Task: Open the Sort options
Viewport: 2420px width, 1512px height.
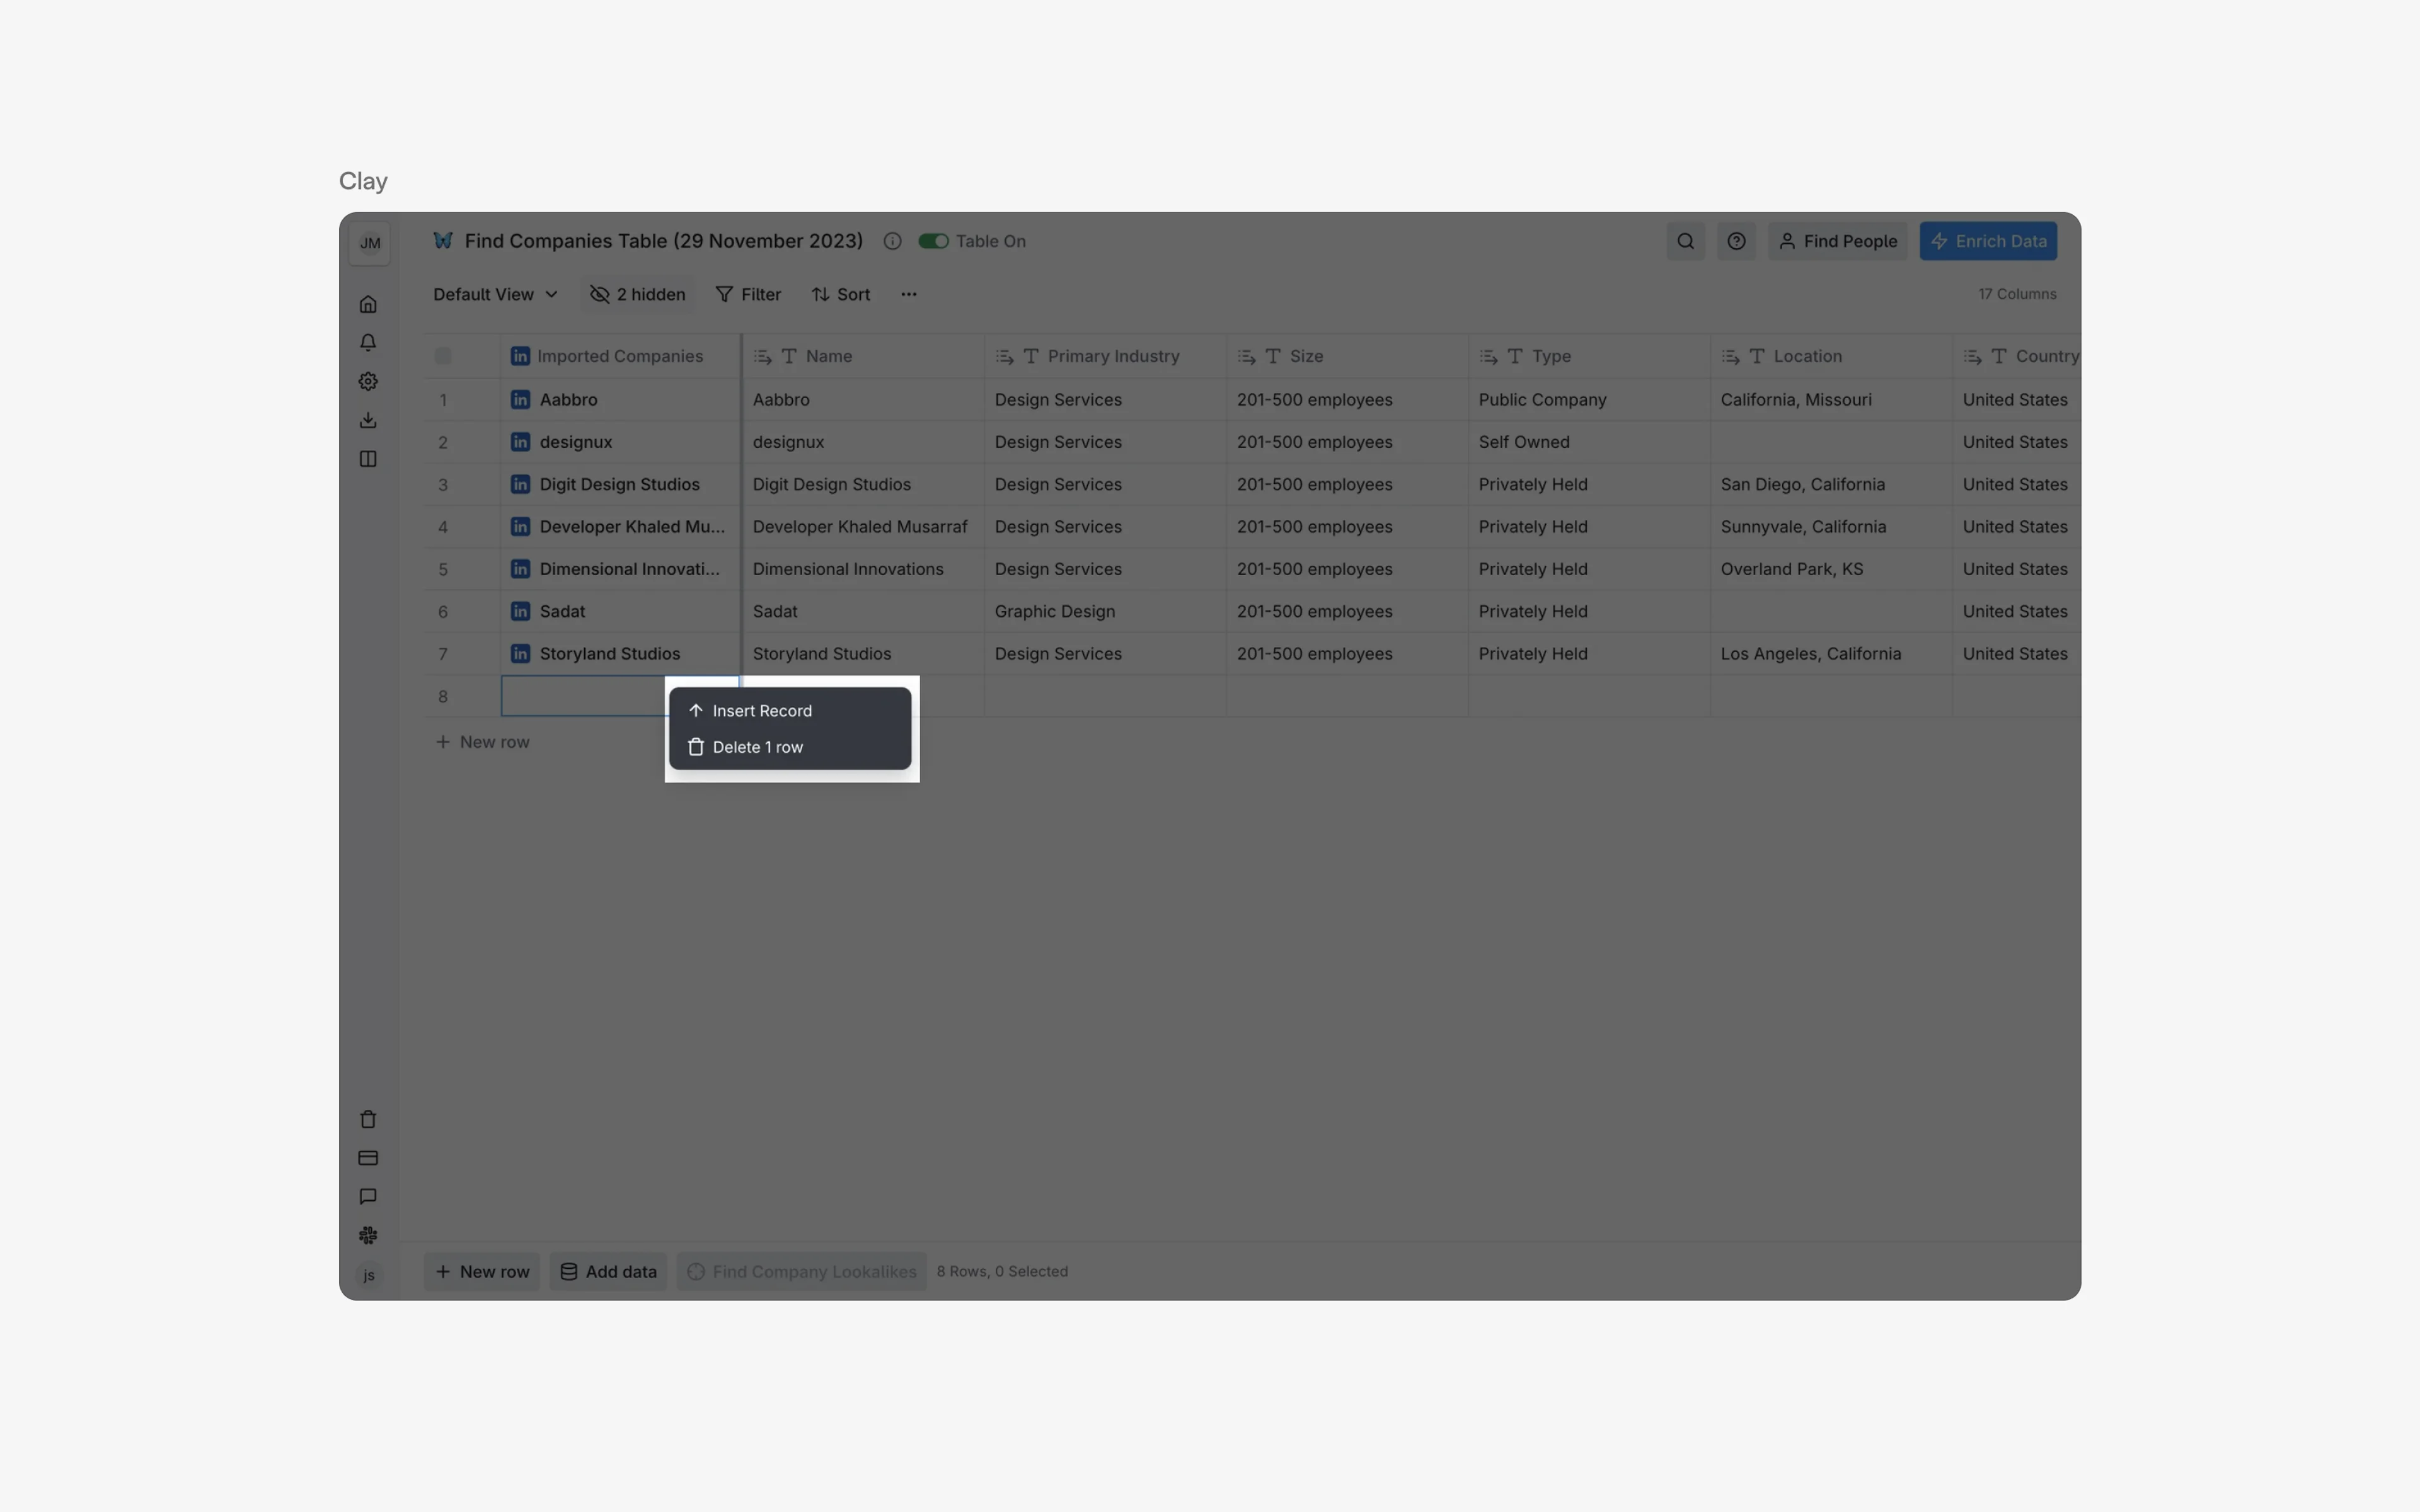Action: tap(840, 294)
